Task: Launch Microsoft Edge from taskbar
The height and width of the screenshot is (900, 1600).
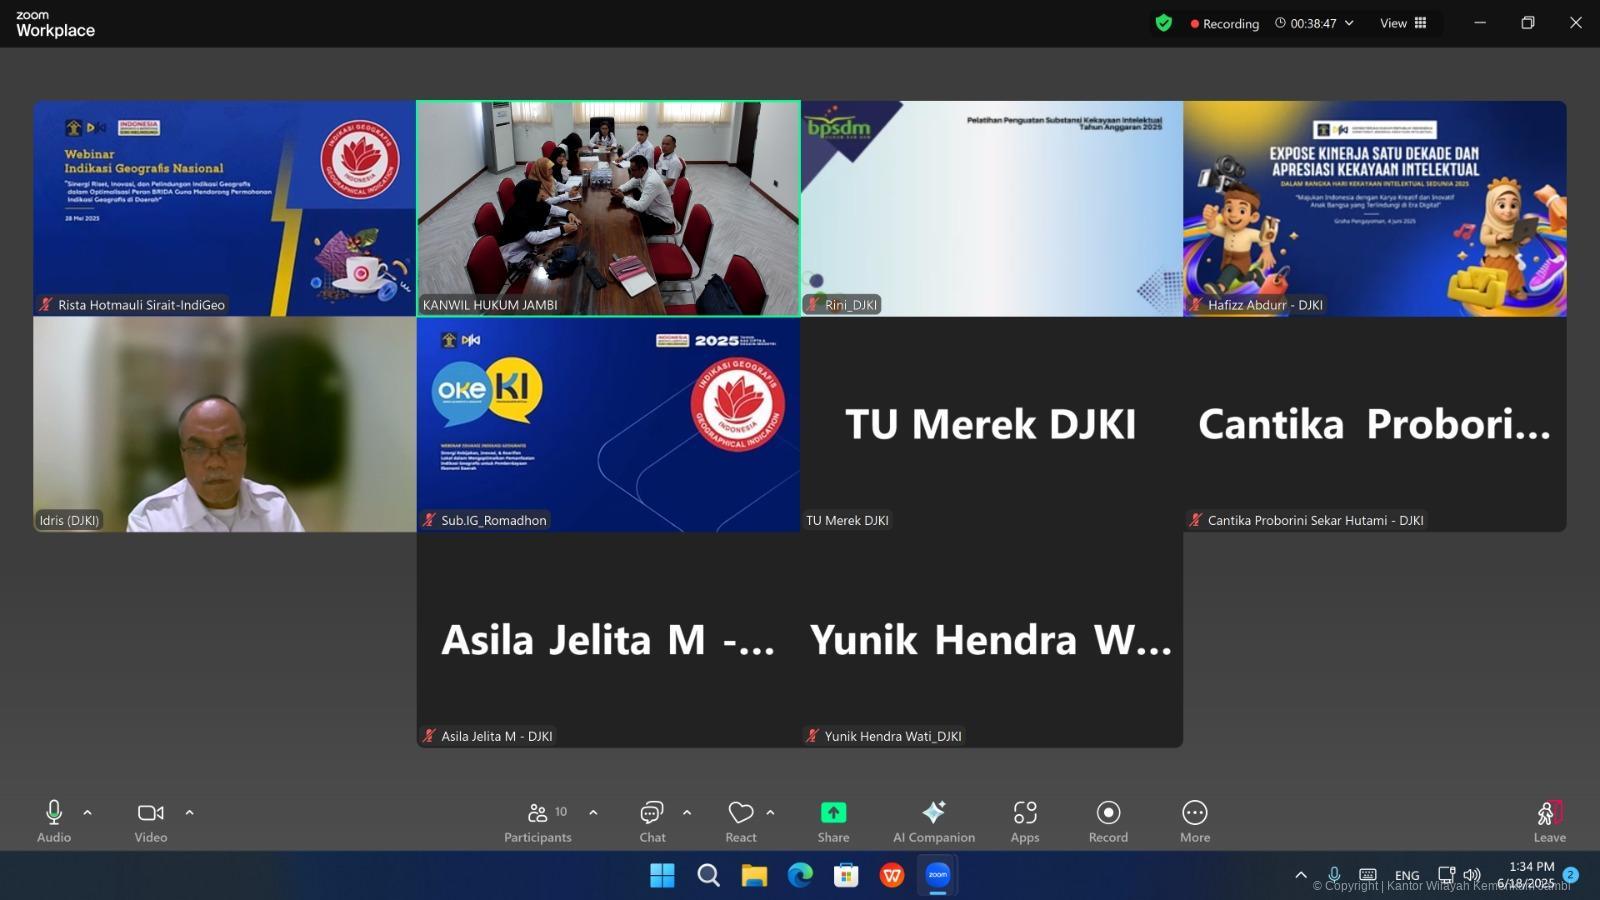Action: (x=800, y=876)
